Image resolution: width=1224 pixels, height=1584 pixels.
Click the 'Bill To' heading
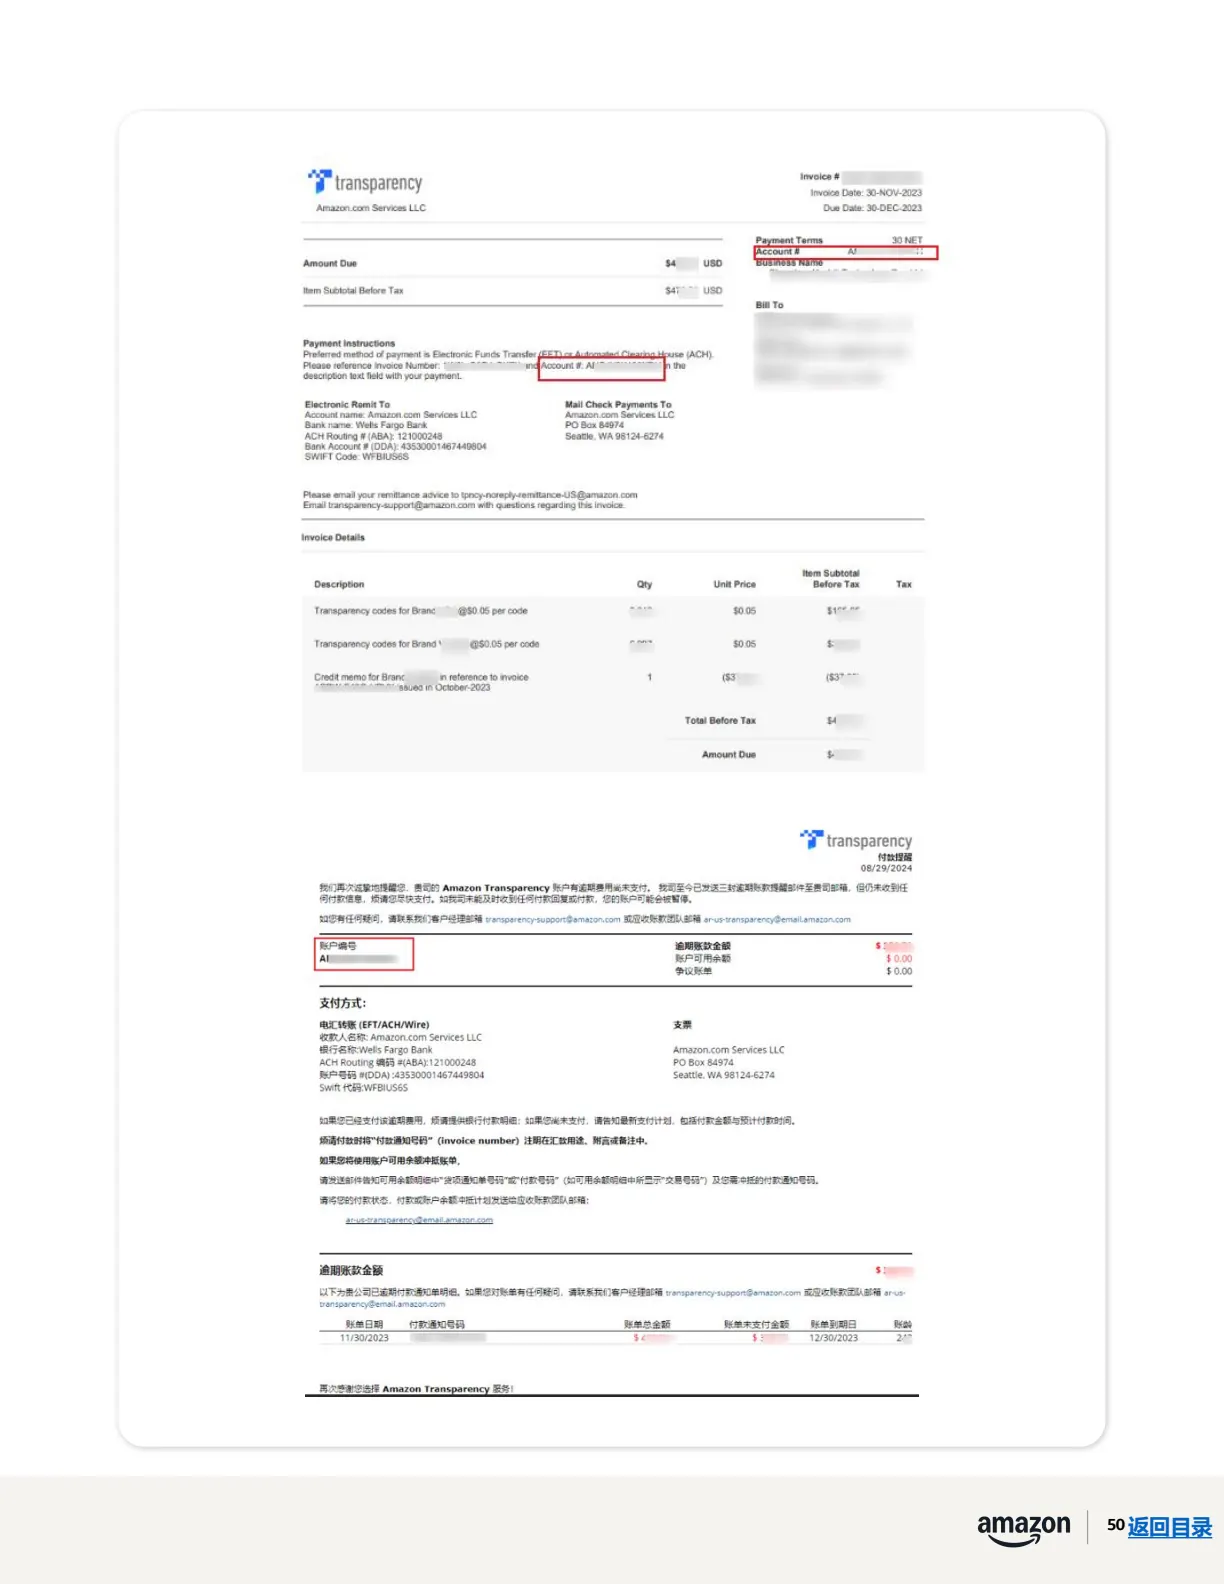coord(770,305)
